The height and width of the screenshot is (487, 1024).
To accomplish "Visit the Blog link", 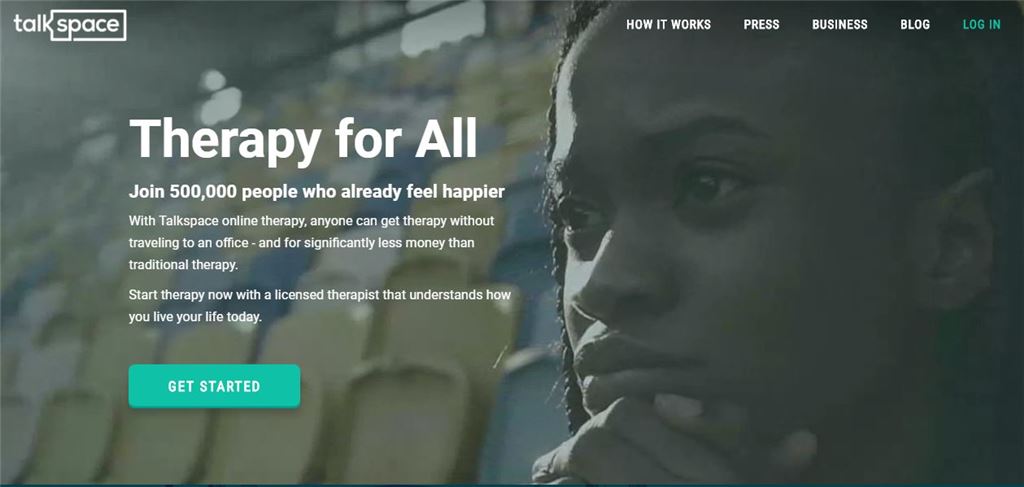I will (x=914, y=25).
